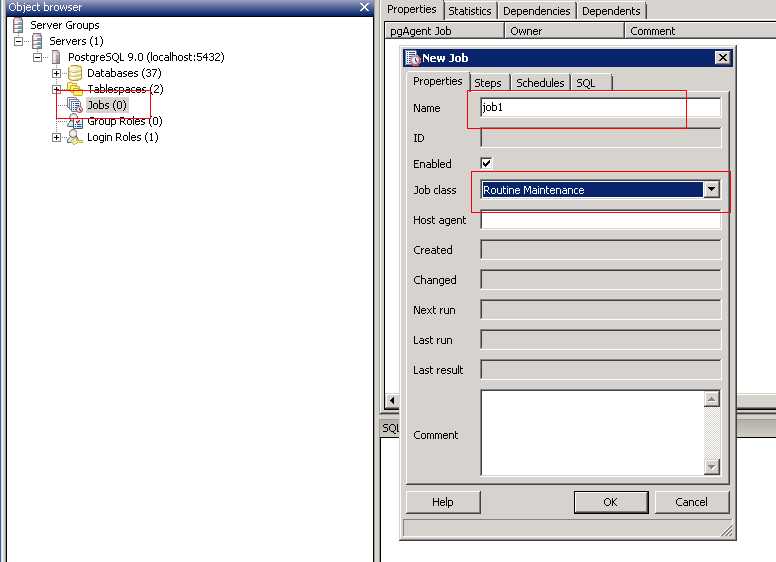Open the Dependents tab in main window
This screenshot has width=776, height=562.
coord(611,11)
